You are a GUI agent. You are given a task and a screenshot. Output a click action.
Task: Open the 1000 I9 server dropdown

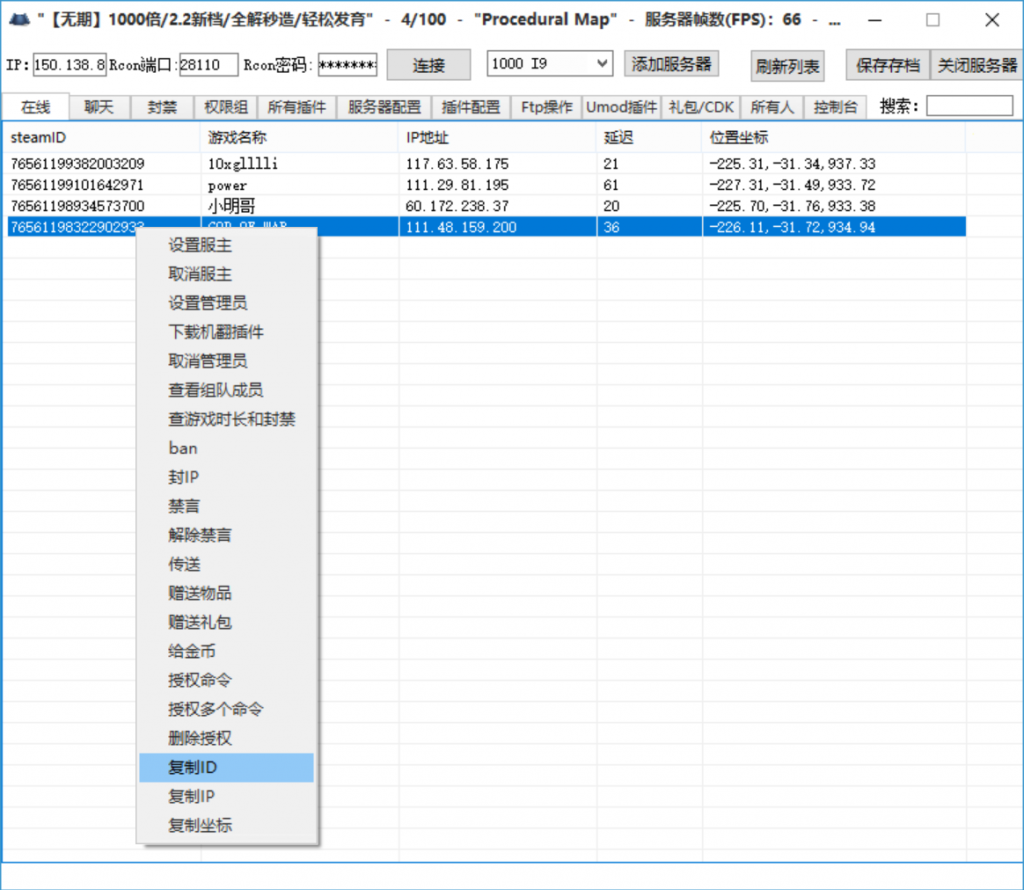(x=549, y=64)
